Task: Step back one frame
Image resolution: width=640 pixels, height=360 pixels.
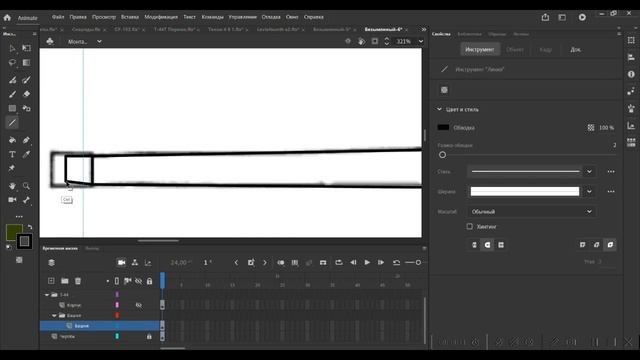Action: [353, 262]
